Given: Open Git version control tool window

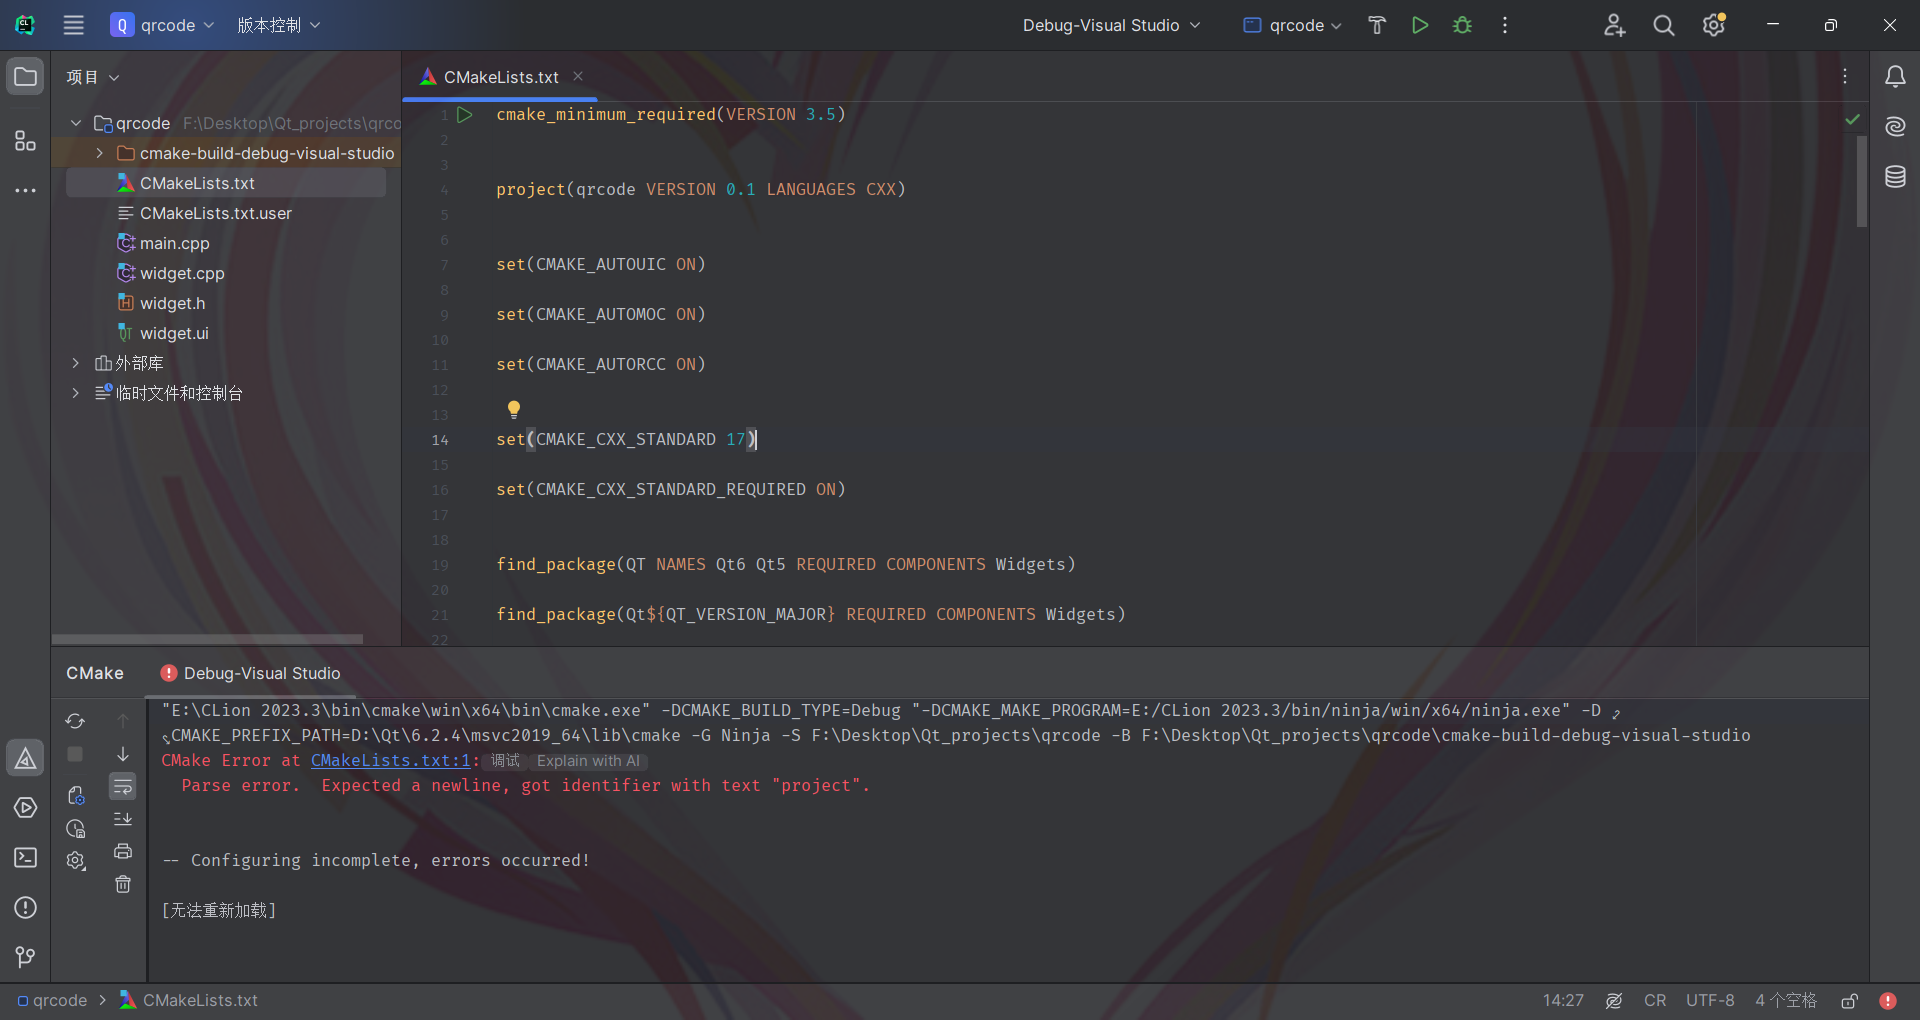Looking at the screenshot, I should 25,958.
